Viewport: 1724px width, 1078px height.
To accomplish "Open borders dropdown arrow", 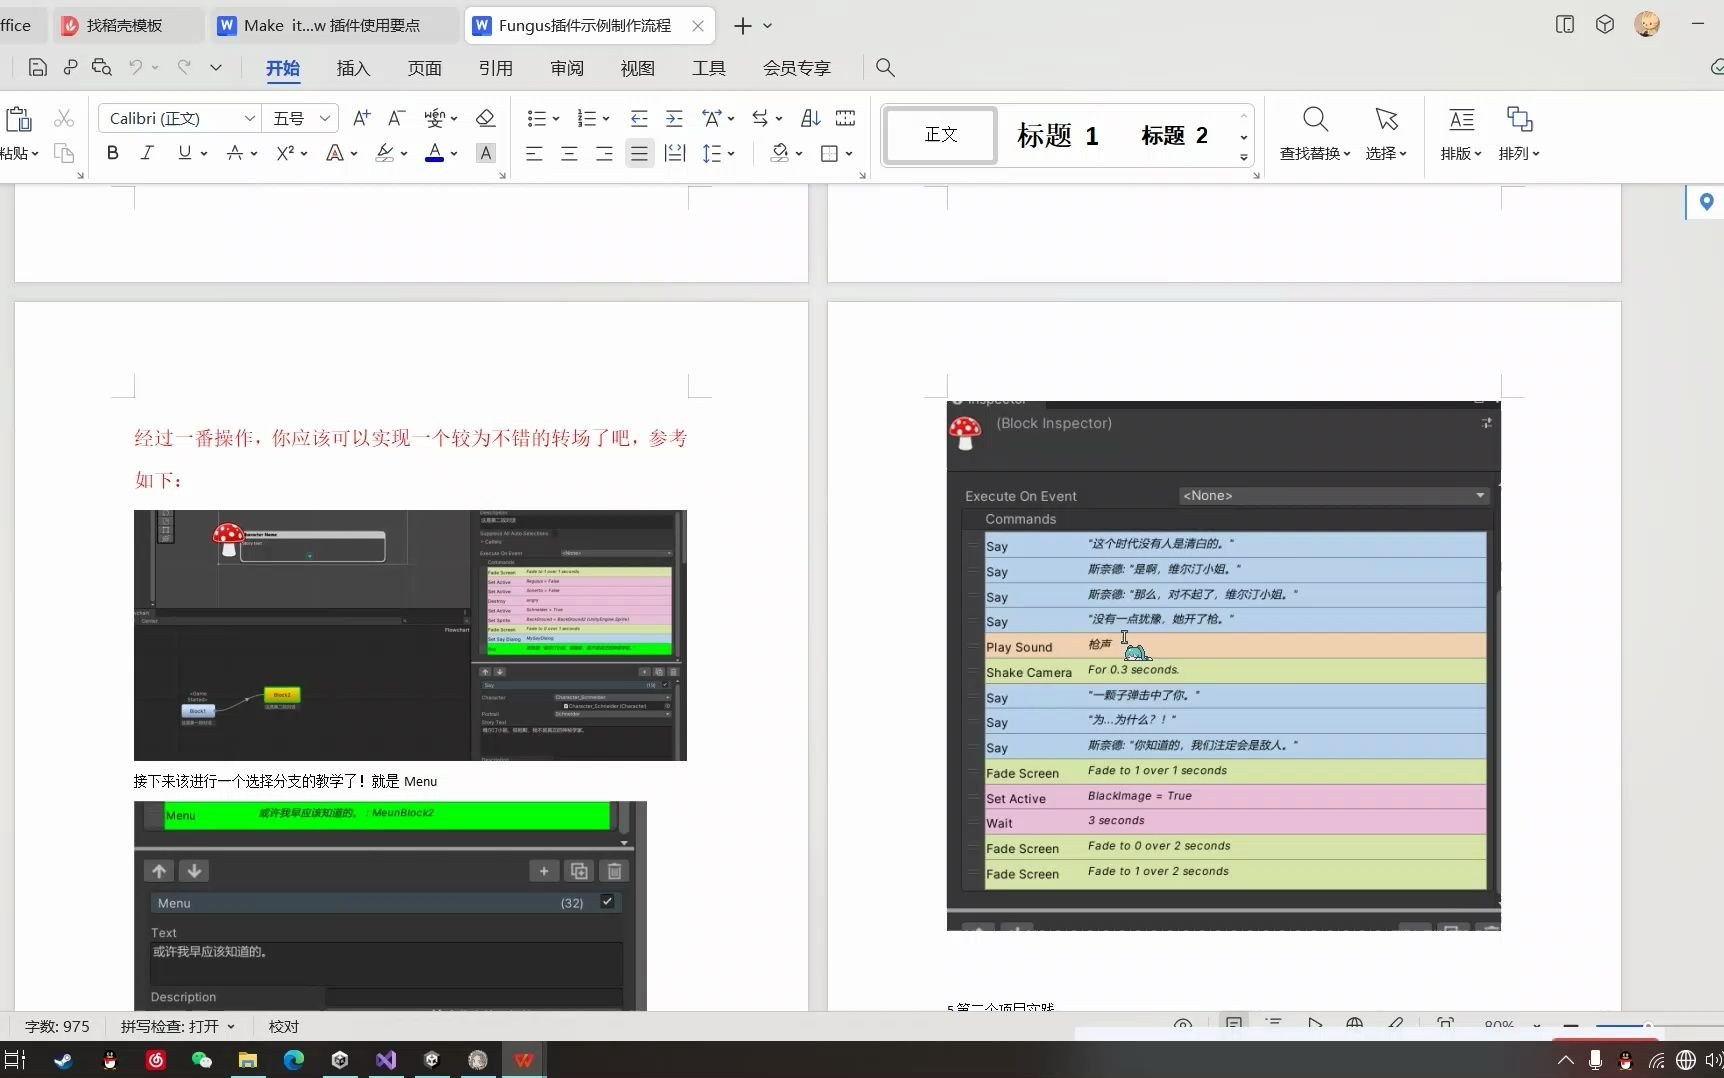I will [849, 154].
